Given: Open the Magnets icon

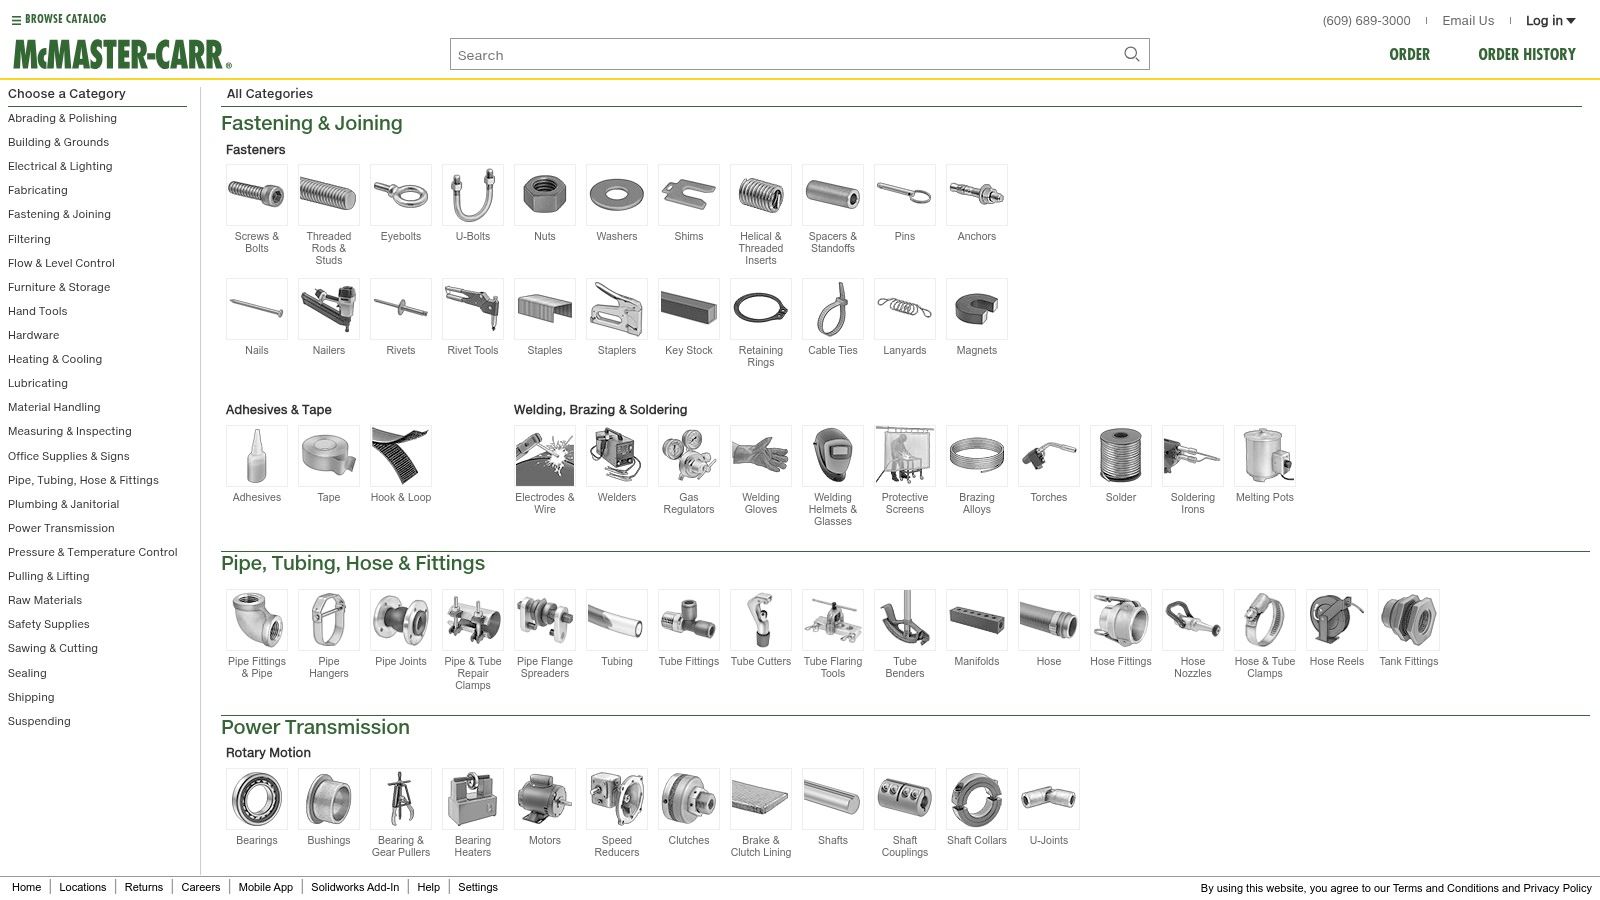Looking at the screenshot, I should click(x=977, y=309).
